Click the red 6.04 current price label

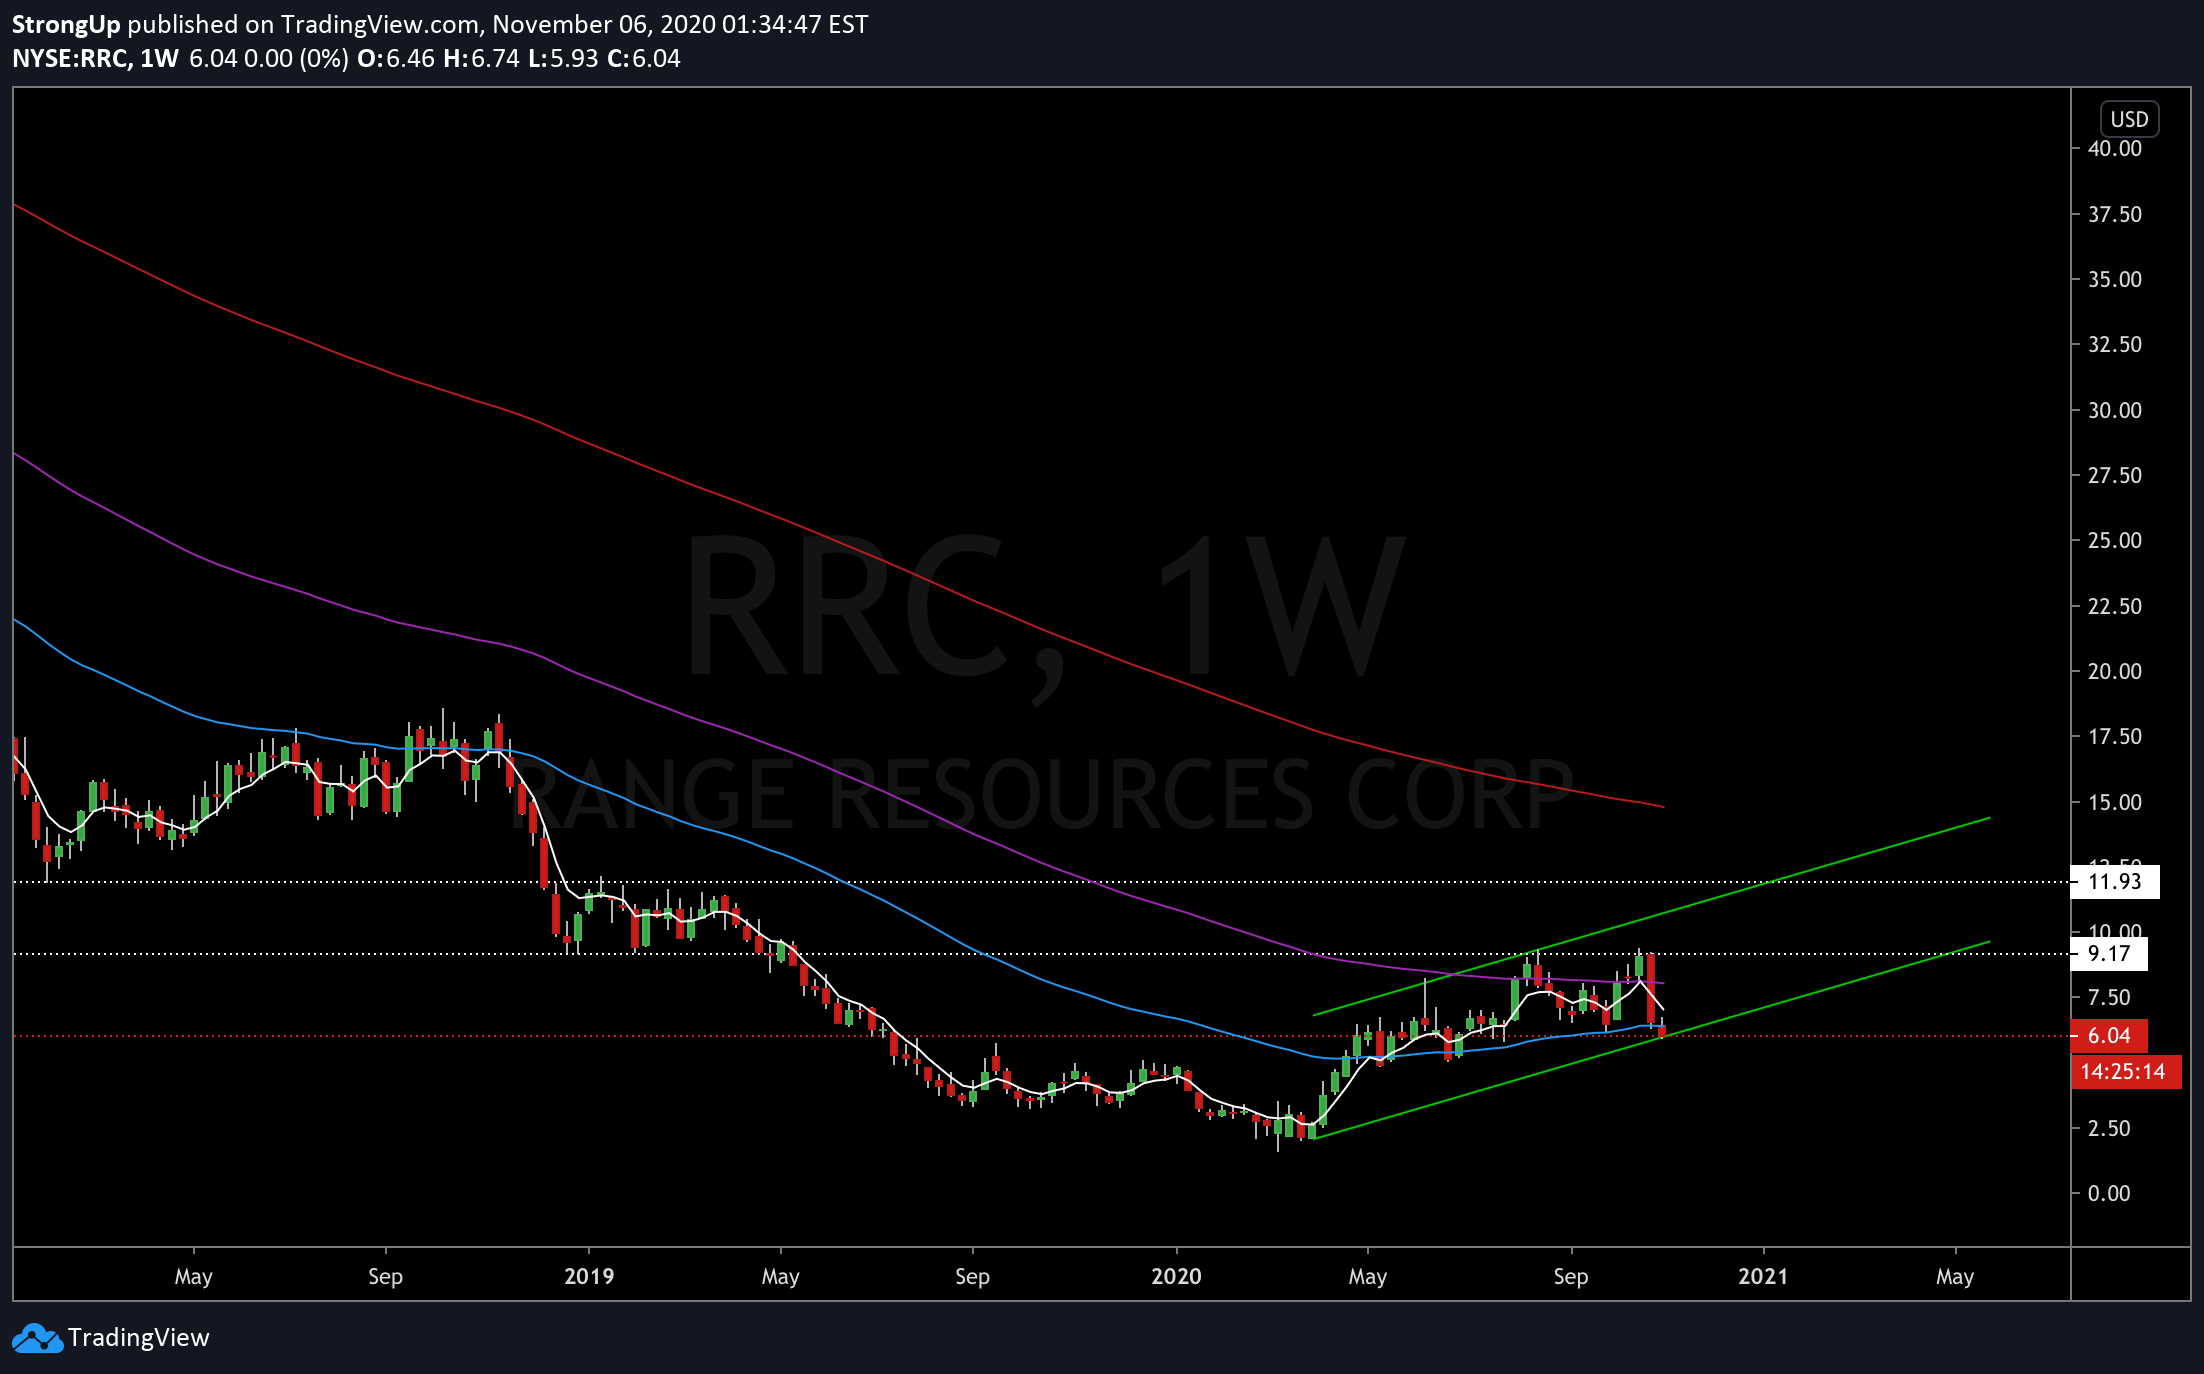pos(2109,1036)
